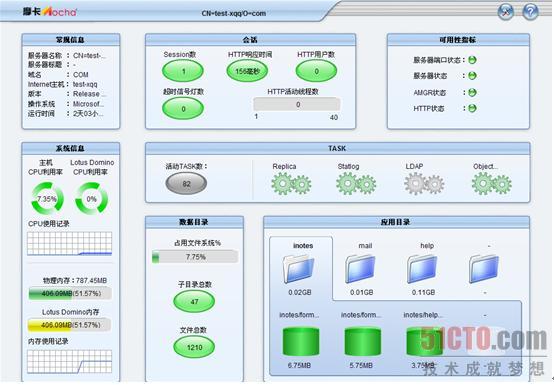Click the operating system value Microsof...

click(88, 104)
